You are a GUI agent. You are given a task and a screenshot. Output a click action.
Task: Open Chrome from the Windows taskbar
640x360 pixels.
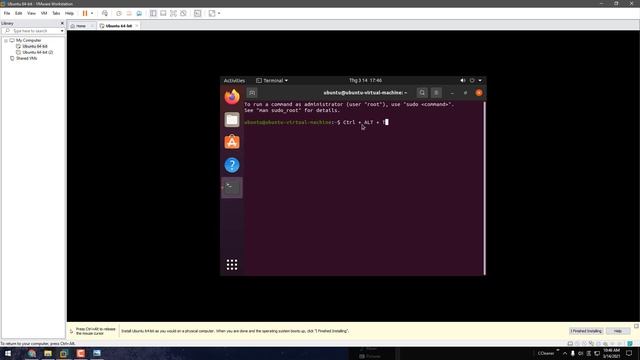pyautogui.click(x=32, y=353)
